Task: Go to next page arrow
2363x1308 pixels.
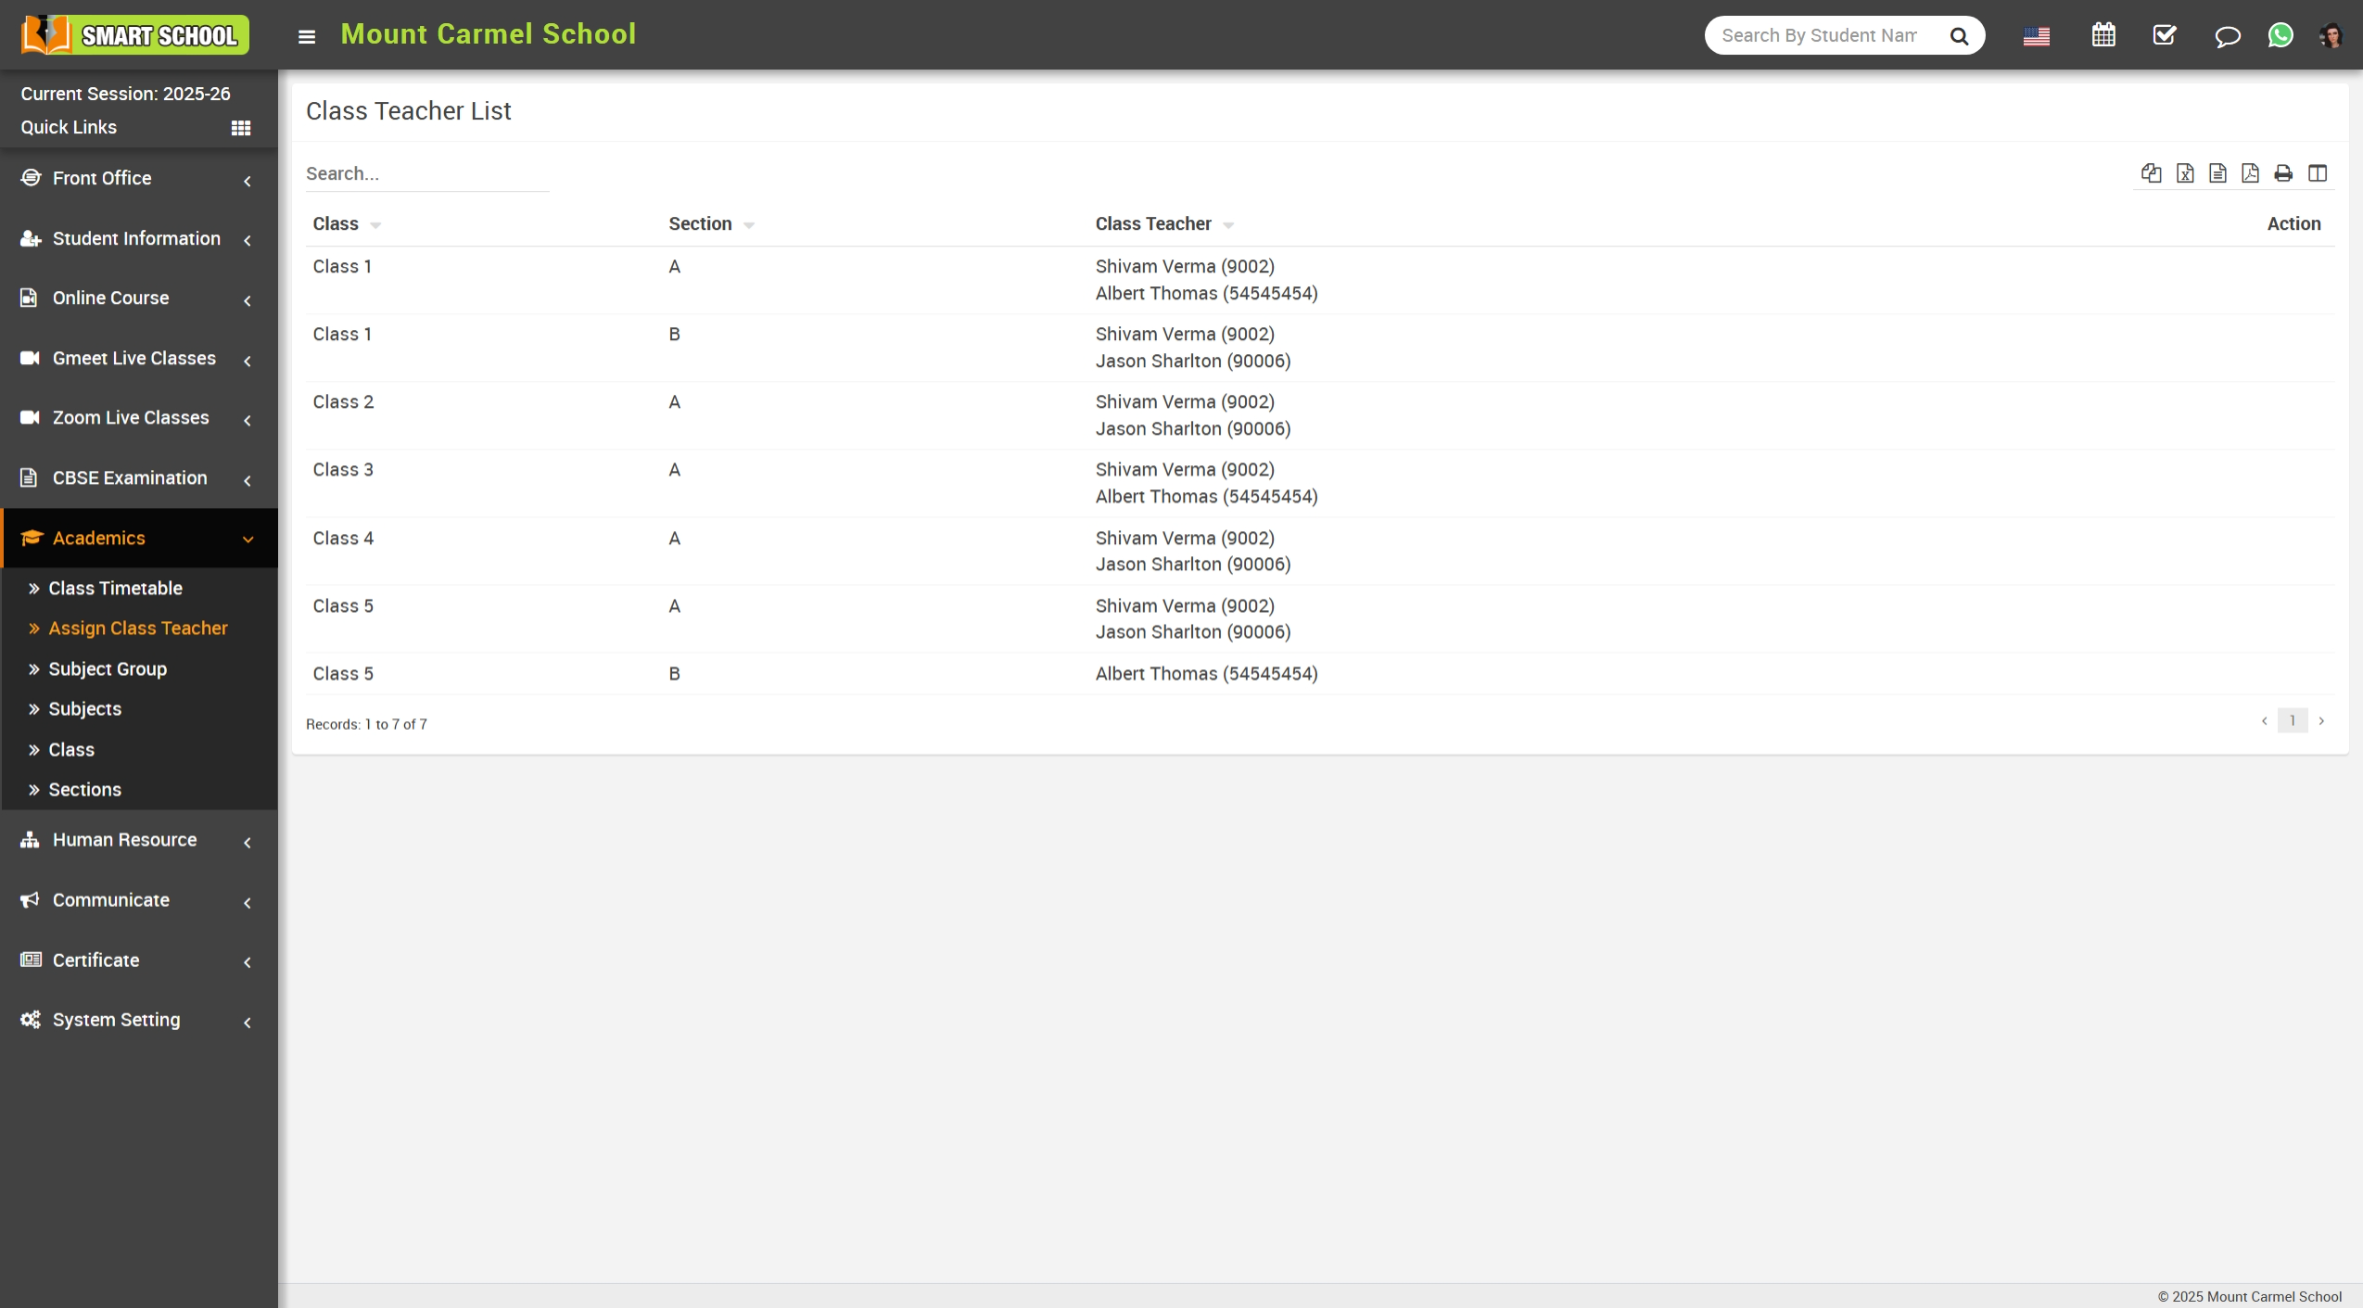Action: click(x=2321, y=720)
